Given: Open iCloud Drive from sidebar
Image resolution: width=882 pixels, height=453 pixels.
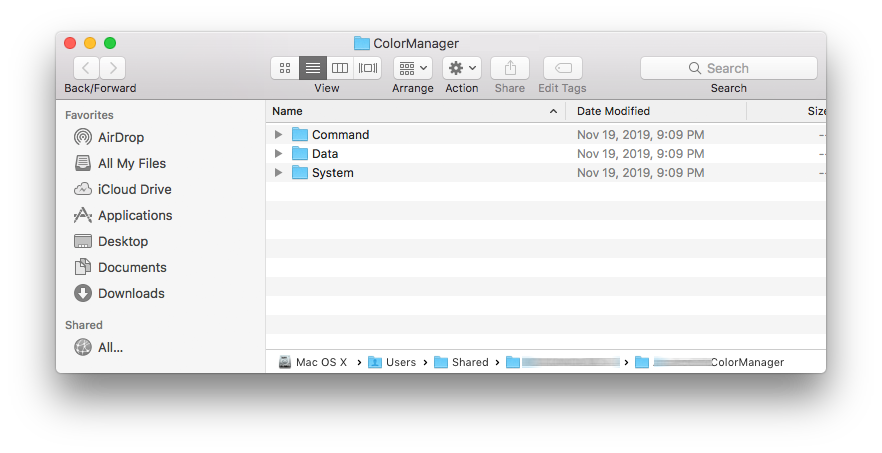Looking at the screenshot, I should pos(134,189).
